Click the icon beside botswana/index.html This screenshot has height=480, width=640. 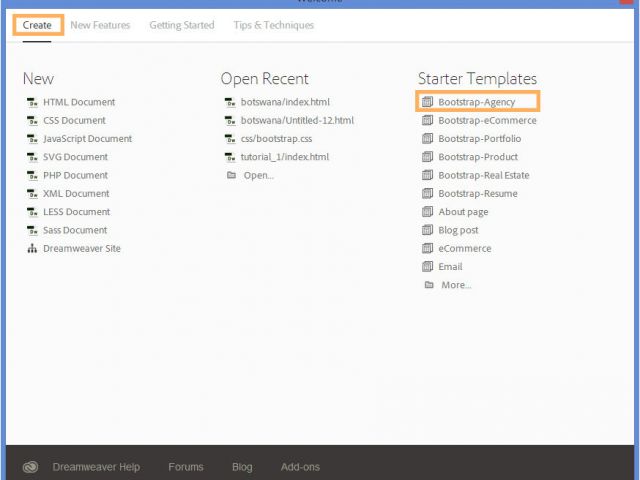tap(230, 102)
